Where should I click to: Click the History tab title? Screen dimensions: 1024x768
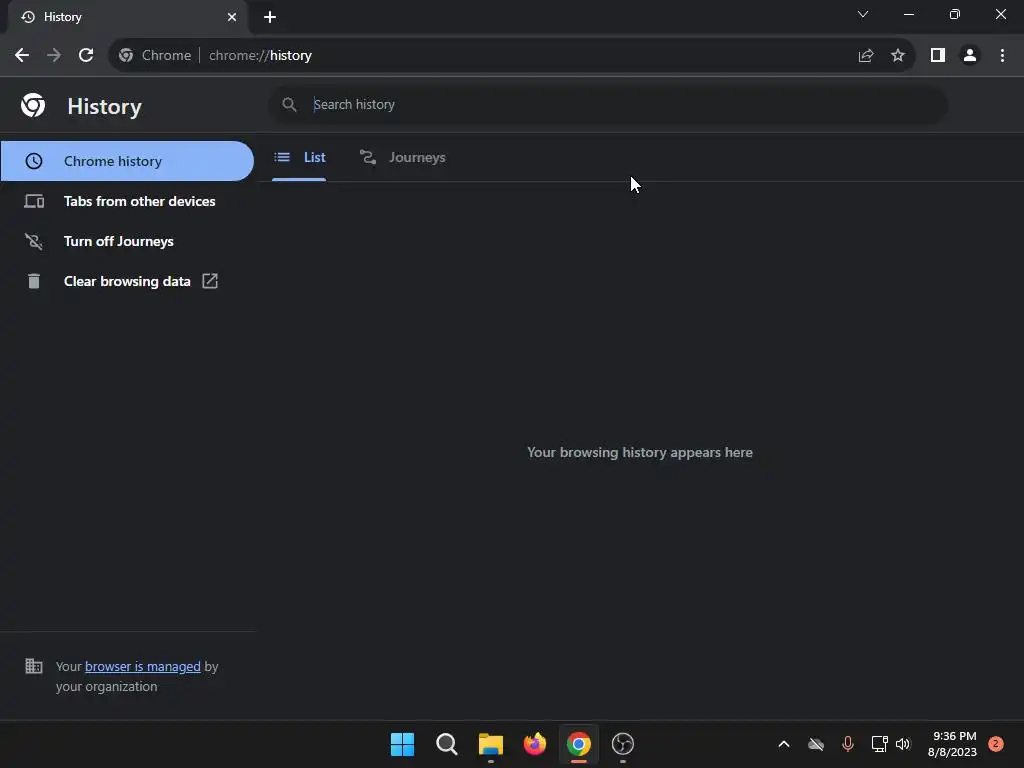click(x=63, y=17)
